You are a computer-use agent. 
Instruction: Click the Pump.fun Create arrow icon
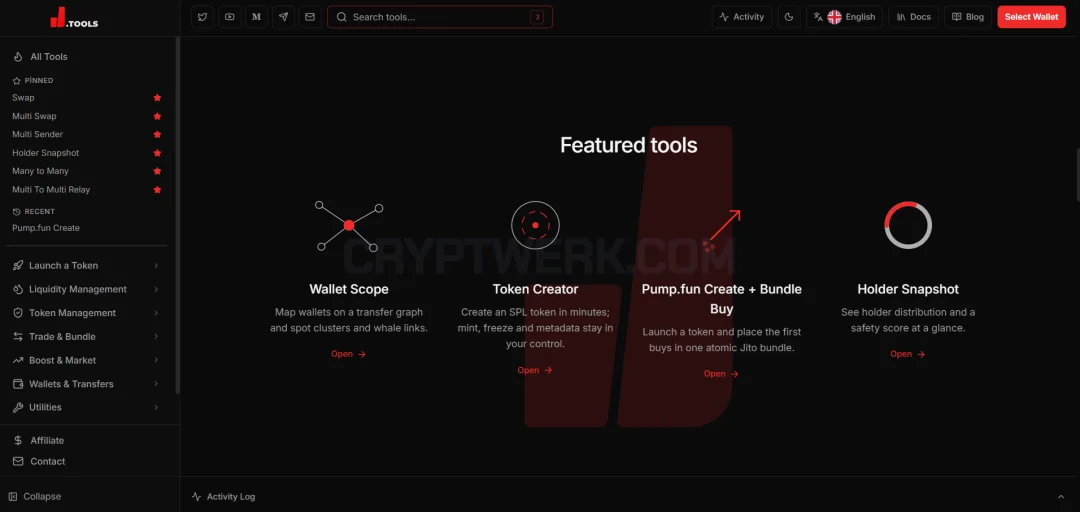tap(721, 229)
